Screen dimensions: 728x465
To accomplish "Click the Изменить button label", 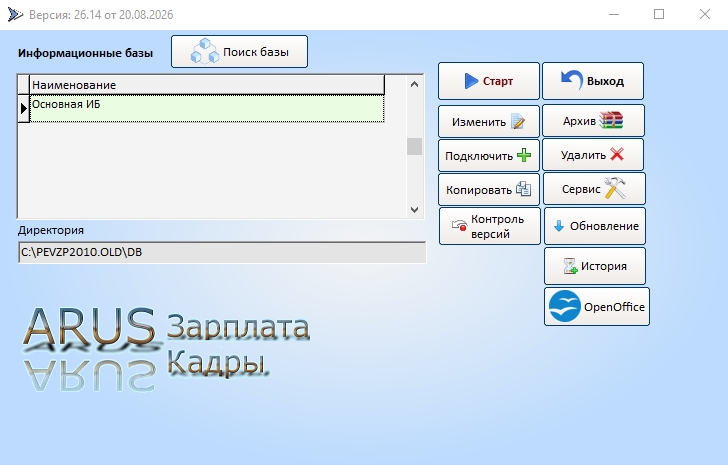I will tap(479, 122).
